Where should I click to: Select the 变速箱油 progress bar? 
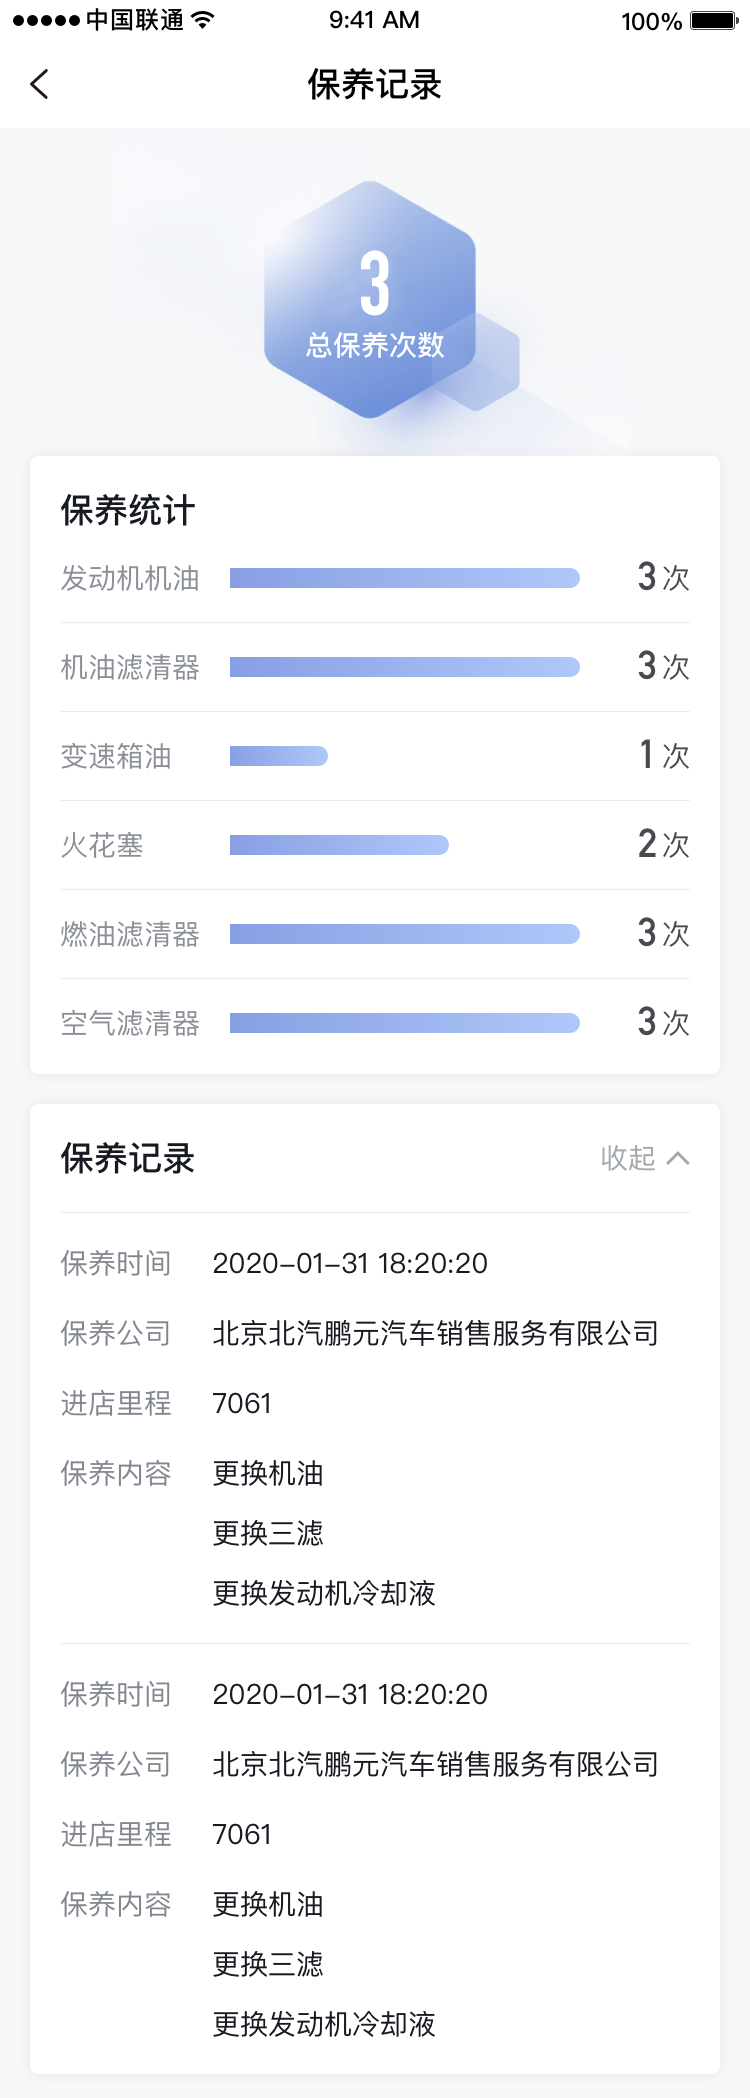(x=279, y=756)
